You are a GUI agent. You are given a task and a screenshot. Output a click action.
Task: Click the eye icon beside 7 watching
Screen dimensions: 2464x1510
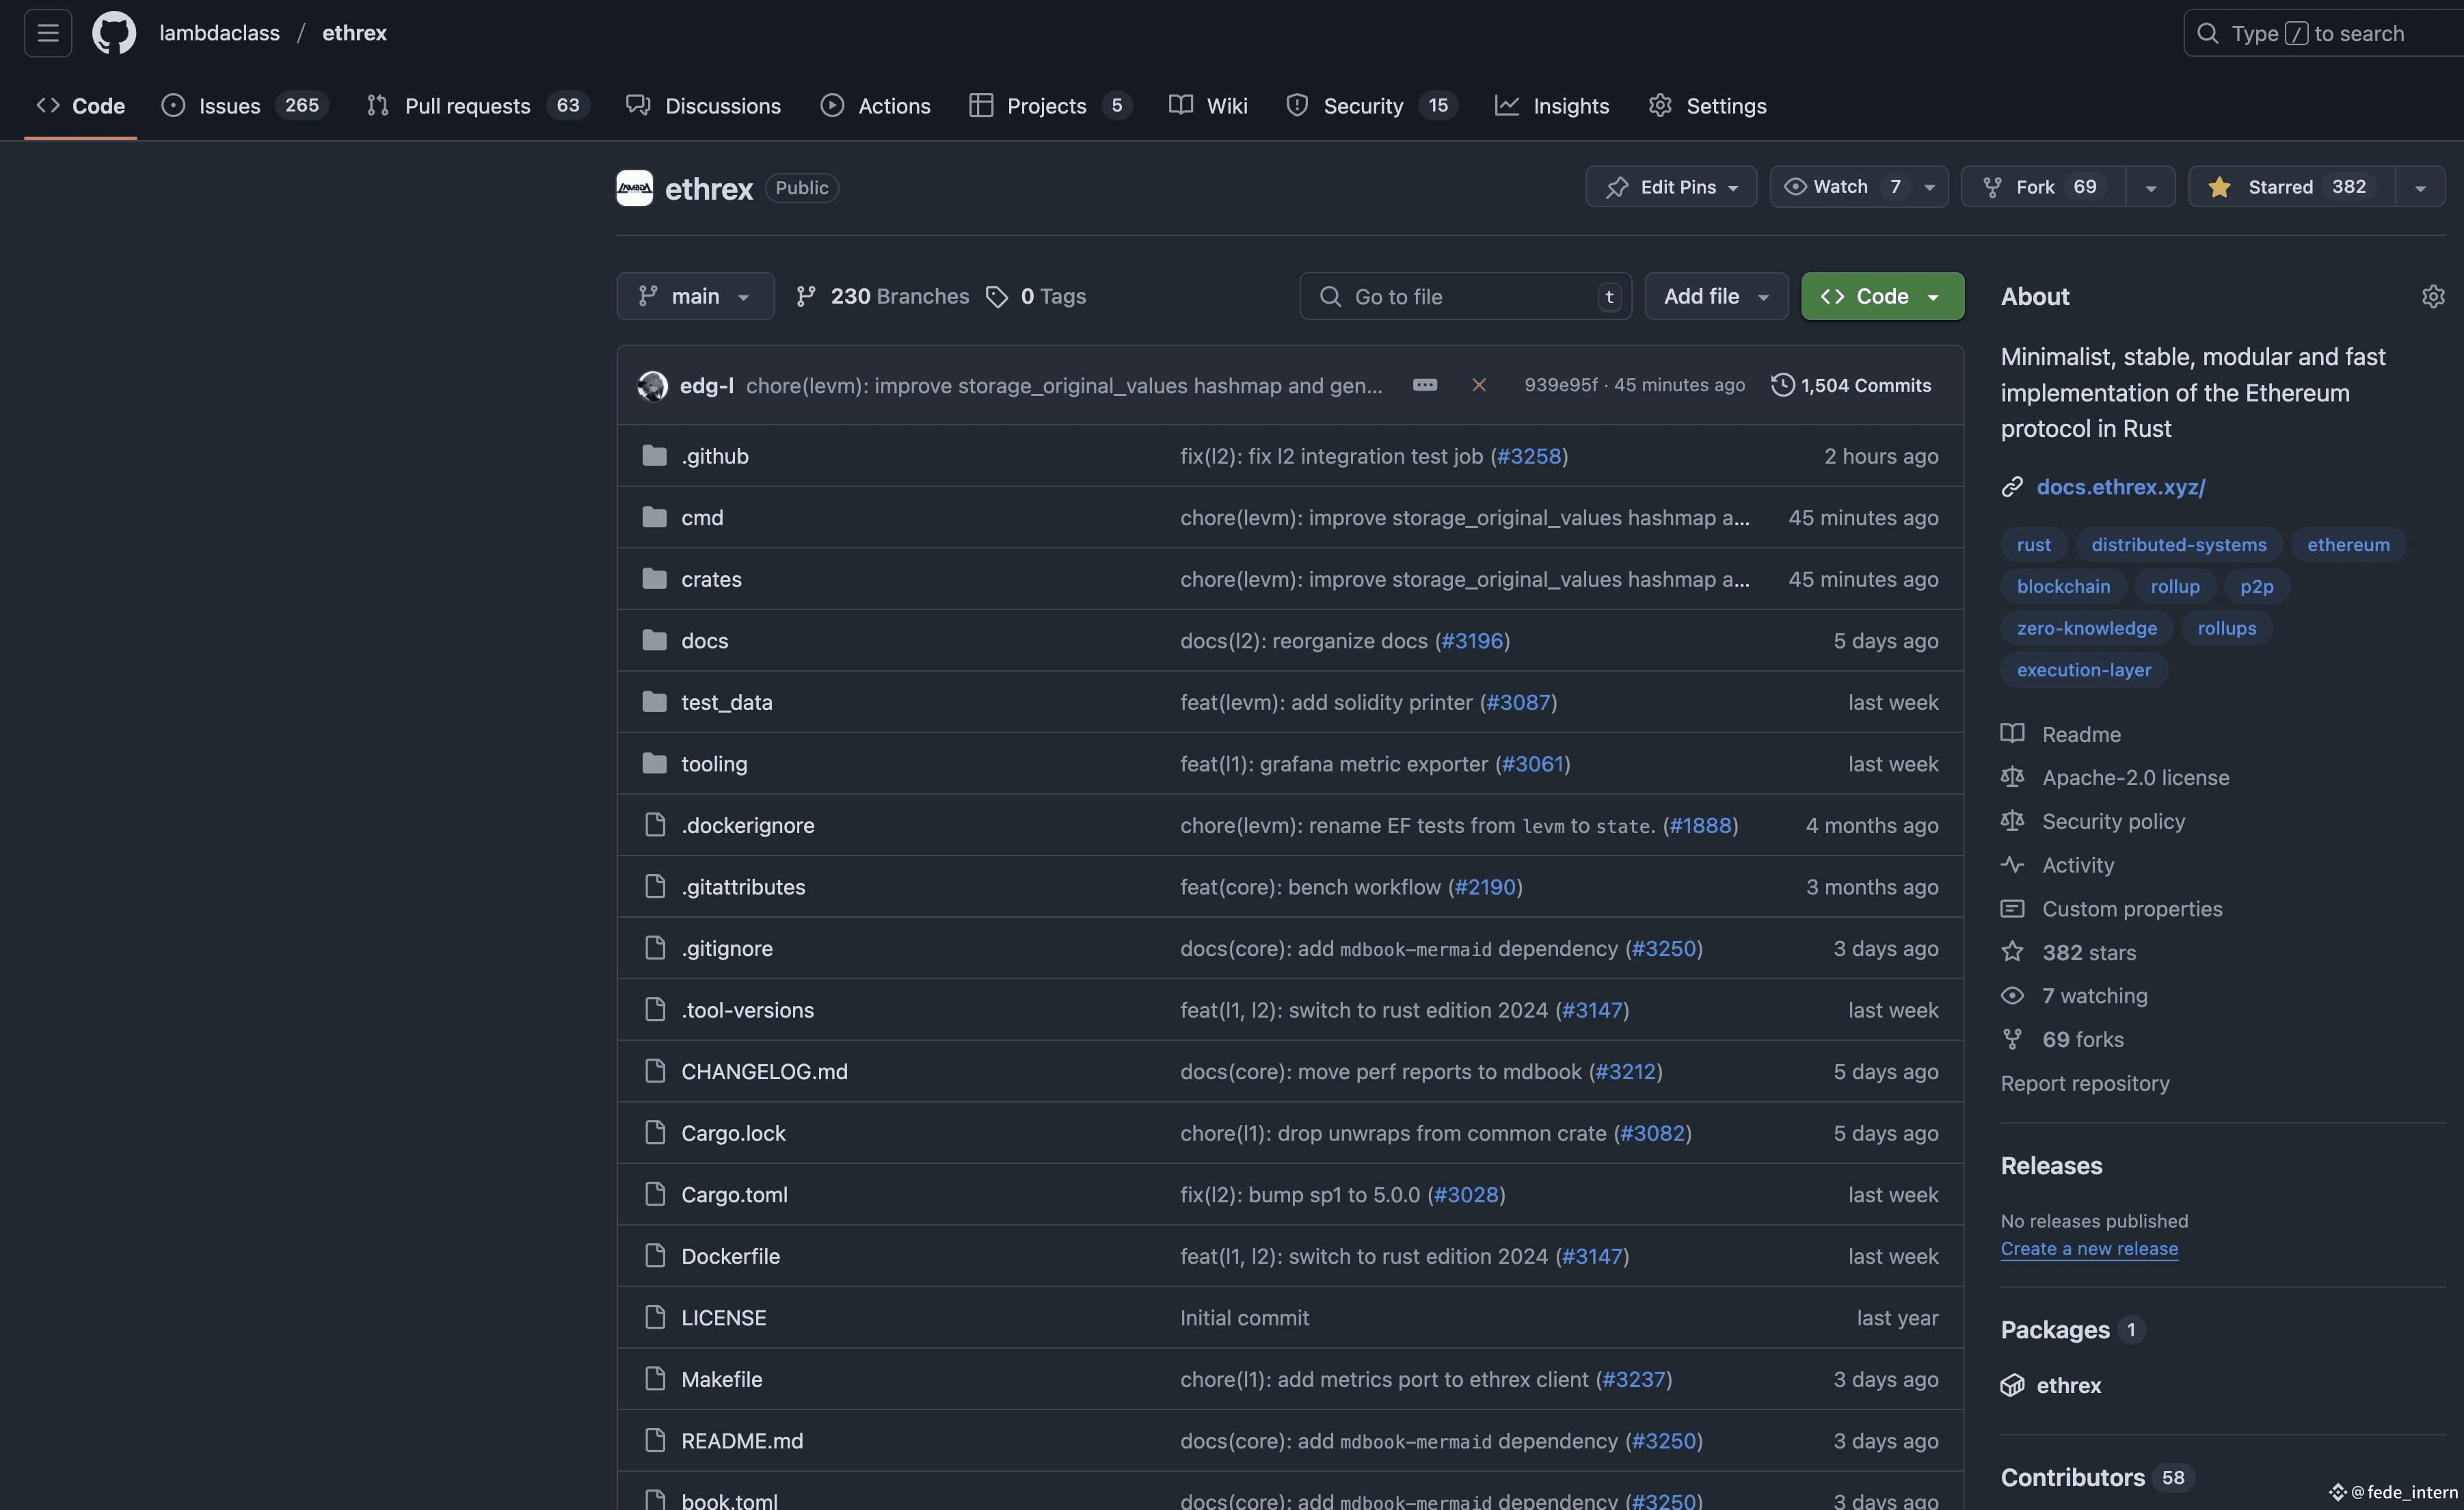tap(2012, 996)
